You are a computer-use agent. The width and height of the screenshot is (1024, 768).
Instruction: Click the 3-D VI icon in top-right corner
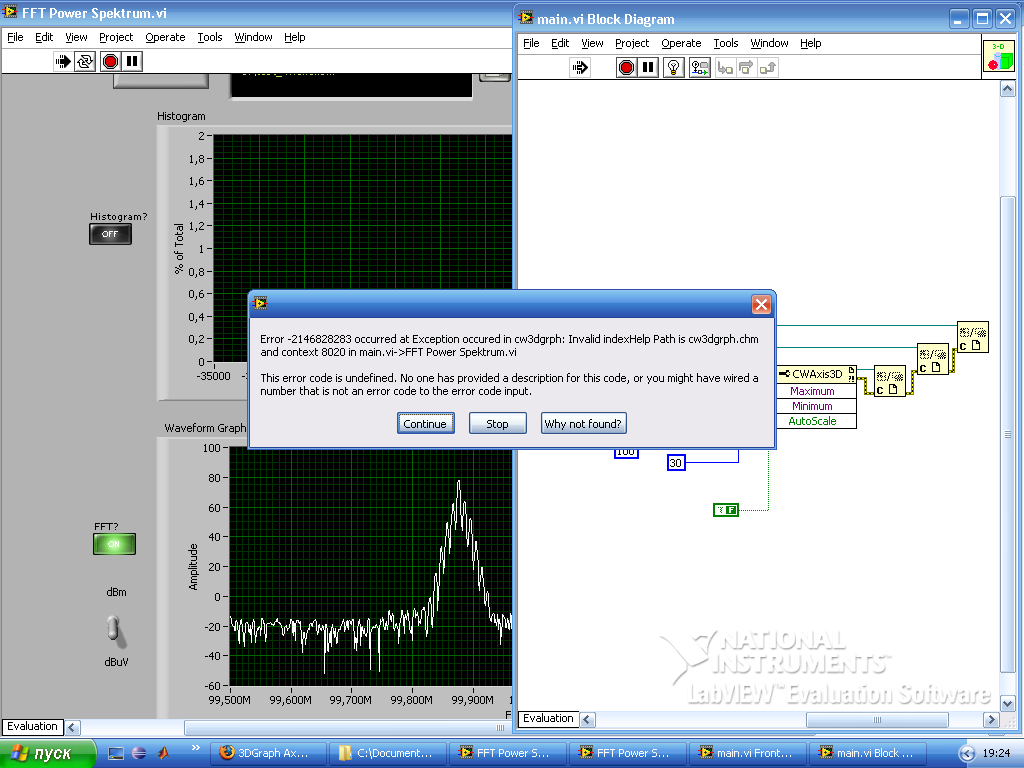[998, 57]
